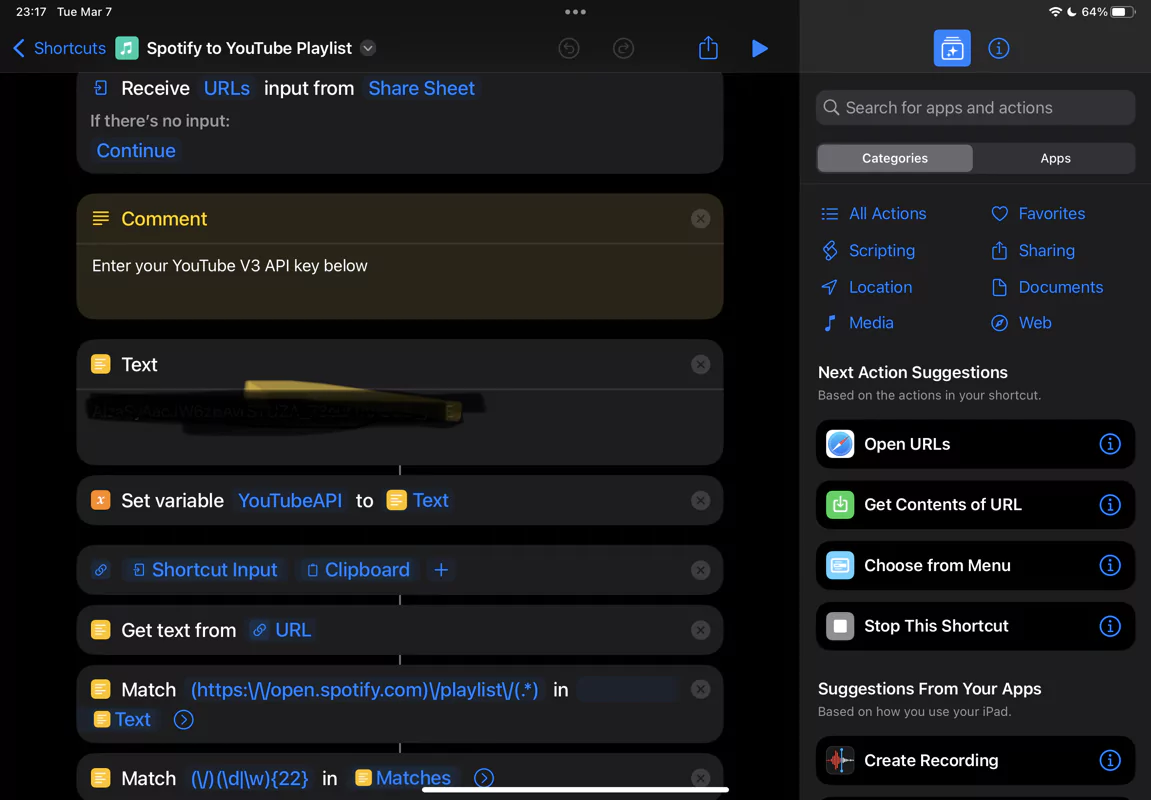This screenshot has height=800, width=1151.
Task: Go back to Shortcuts list
Action: tap(59, 48)
